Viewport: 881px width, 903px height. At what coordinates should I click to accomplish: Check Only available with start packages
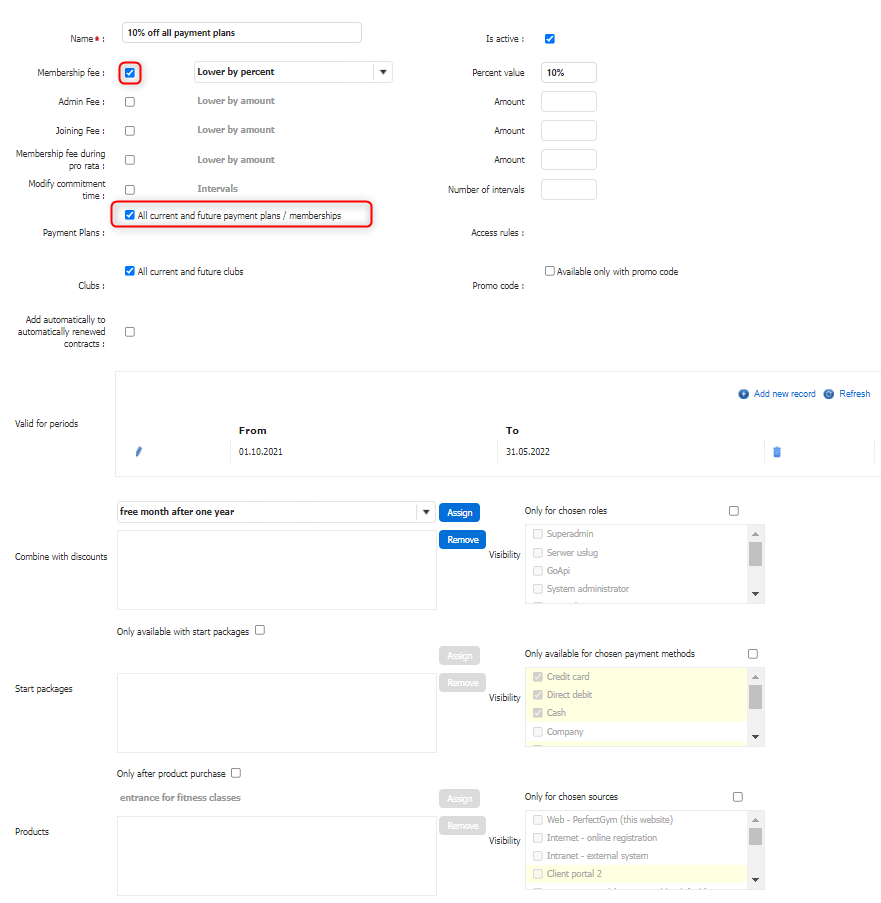[260, 631]
